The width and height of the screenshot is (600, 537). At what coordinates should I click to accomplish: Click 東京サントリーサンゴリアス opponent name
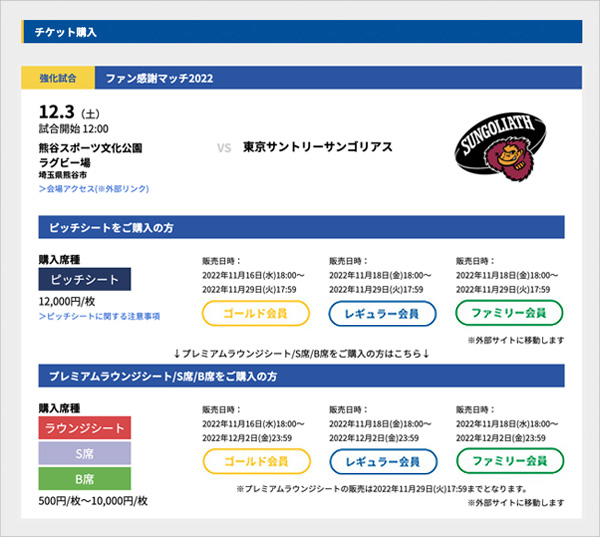point(318,147)
